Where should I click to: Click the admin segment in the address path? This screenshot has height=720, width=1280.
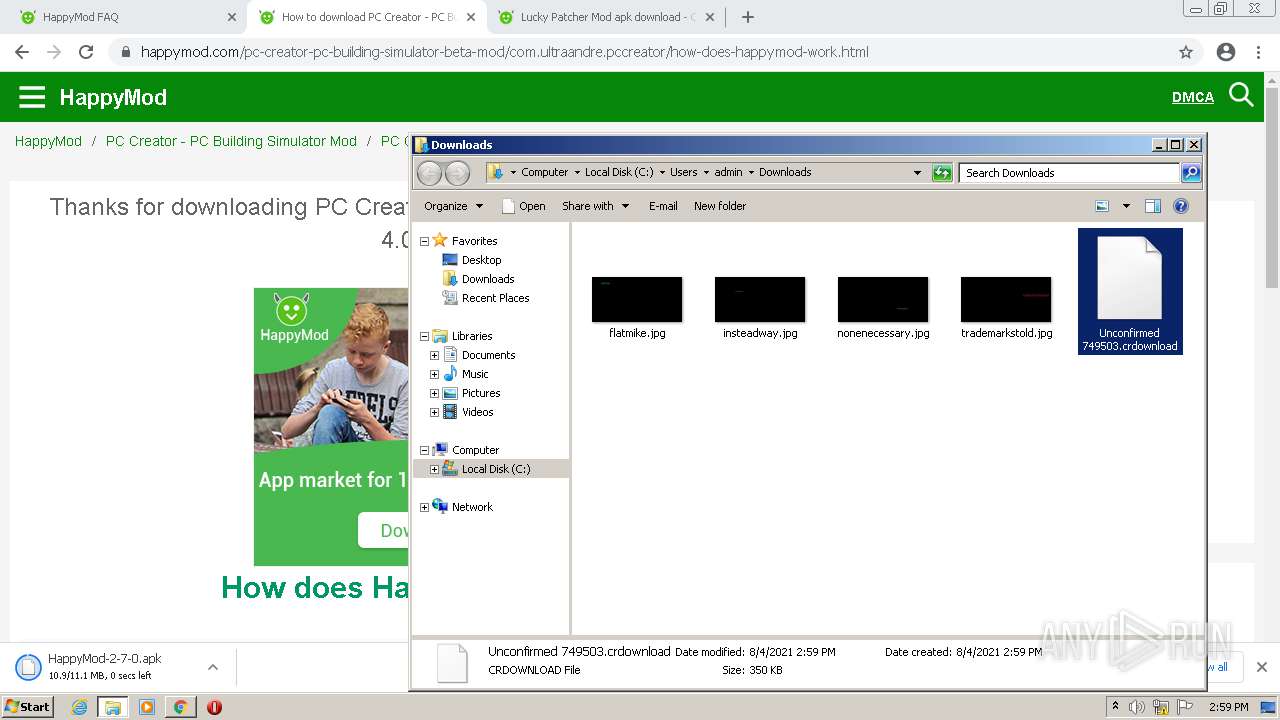pos(728,172)
